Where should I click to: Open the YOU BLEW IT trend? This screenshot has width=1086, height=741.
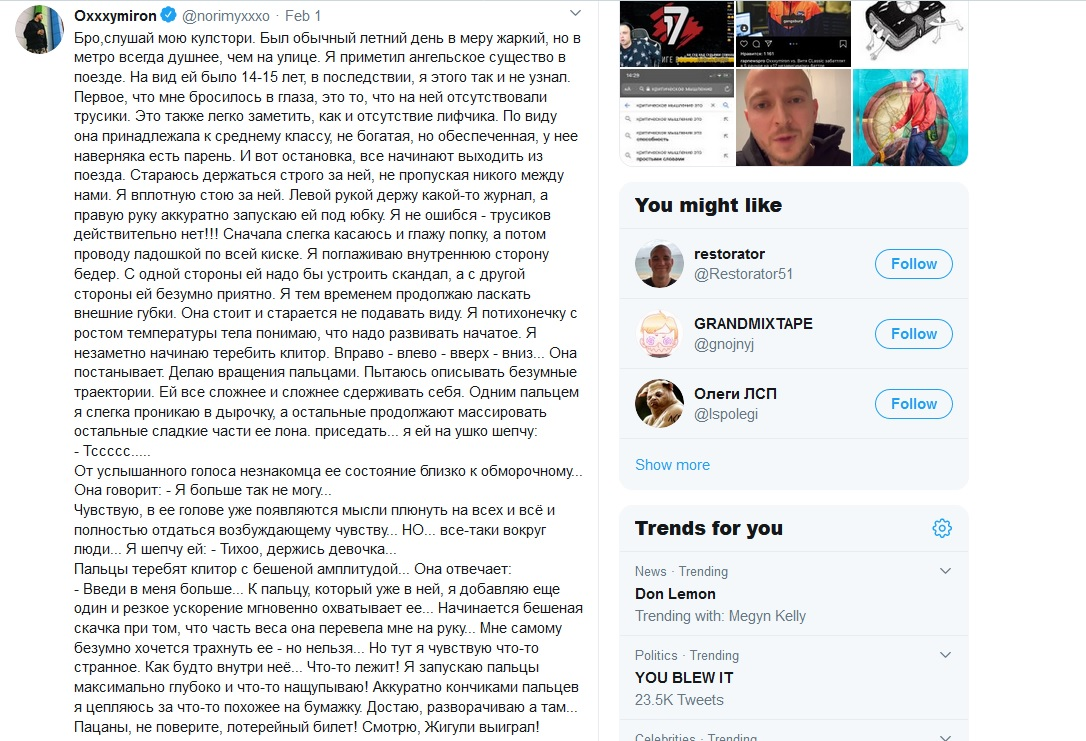click(x=684, y=677)
